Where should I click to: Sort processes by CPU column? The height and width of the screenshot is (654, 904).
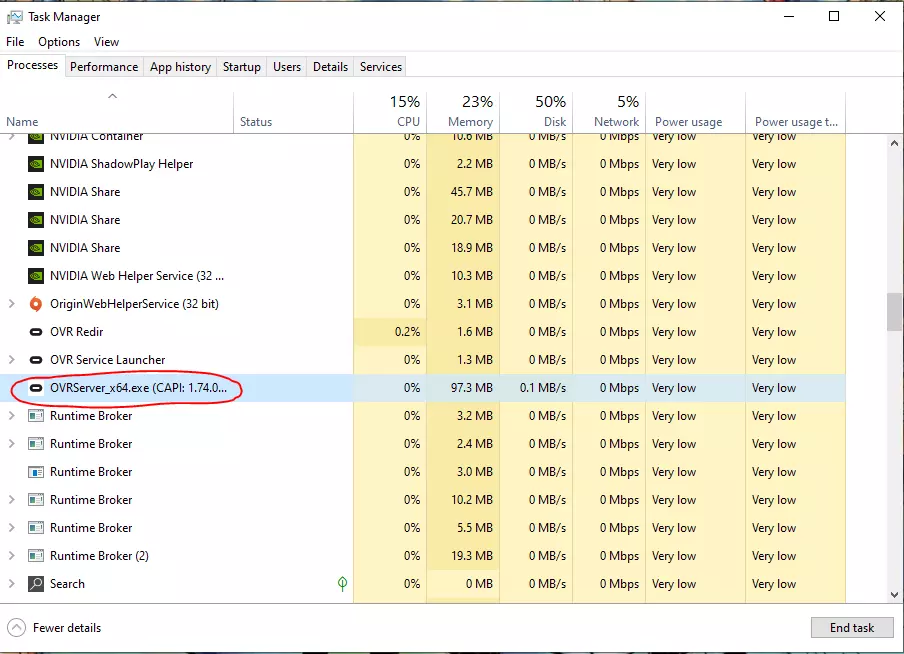click(x=390, y=112)
